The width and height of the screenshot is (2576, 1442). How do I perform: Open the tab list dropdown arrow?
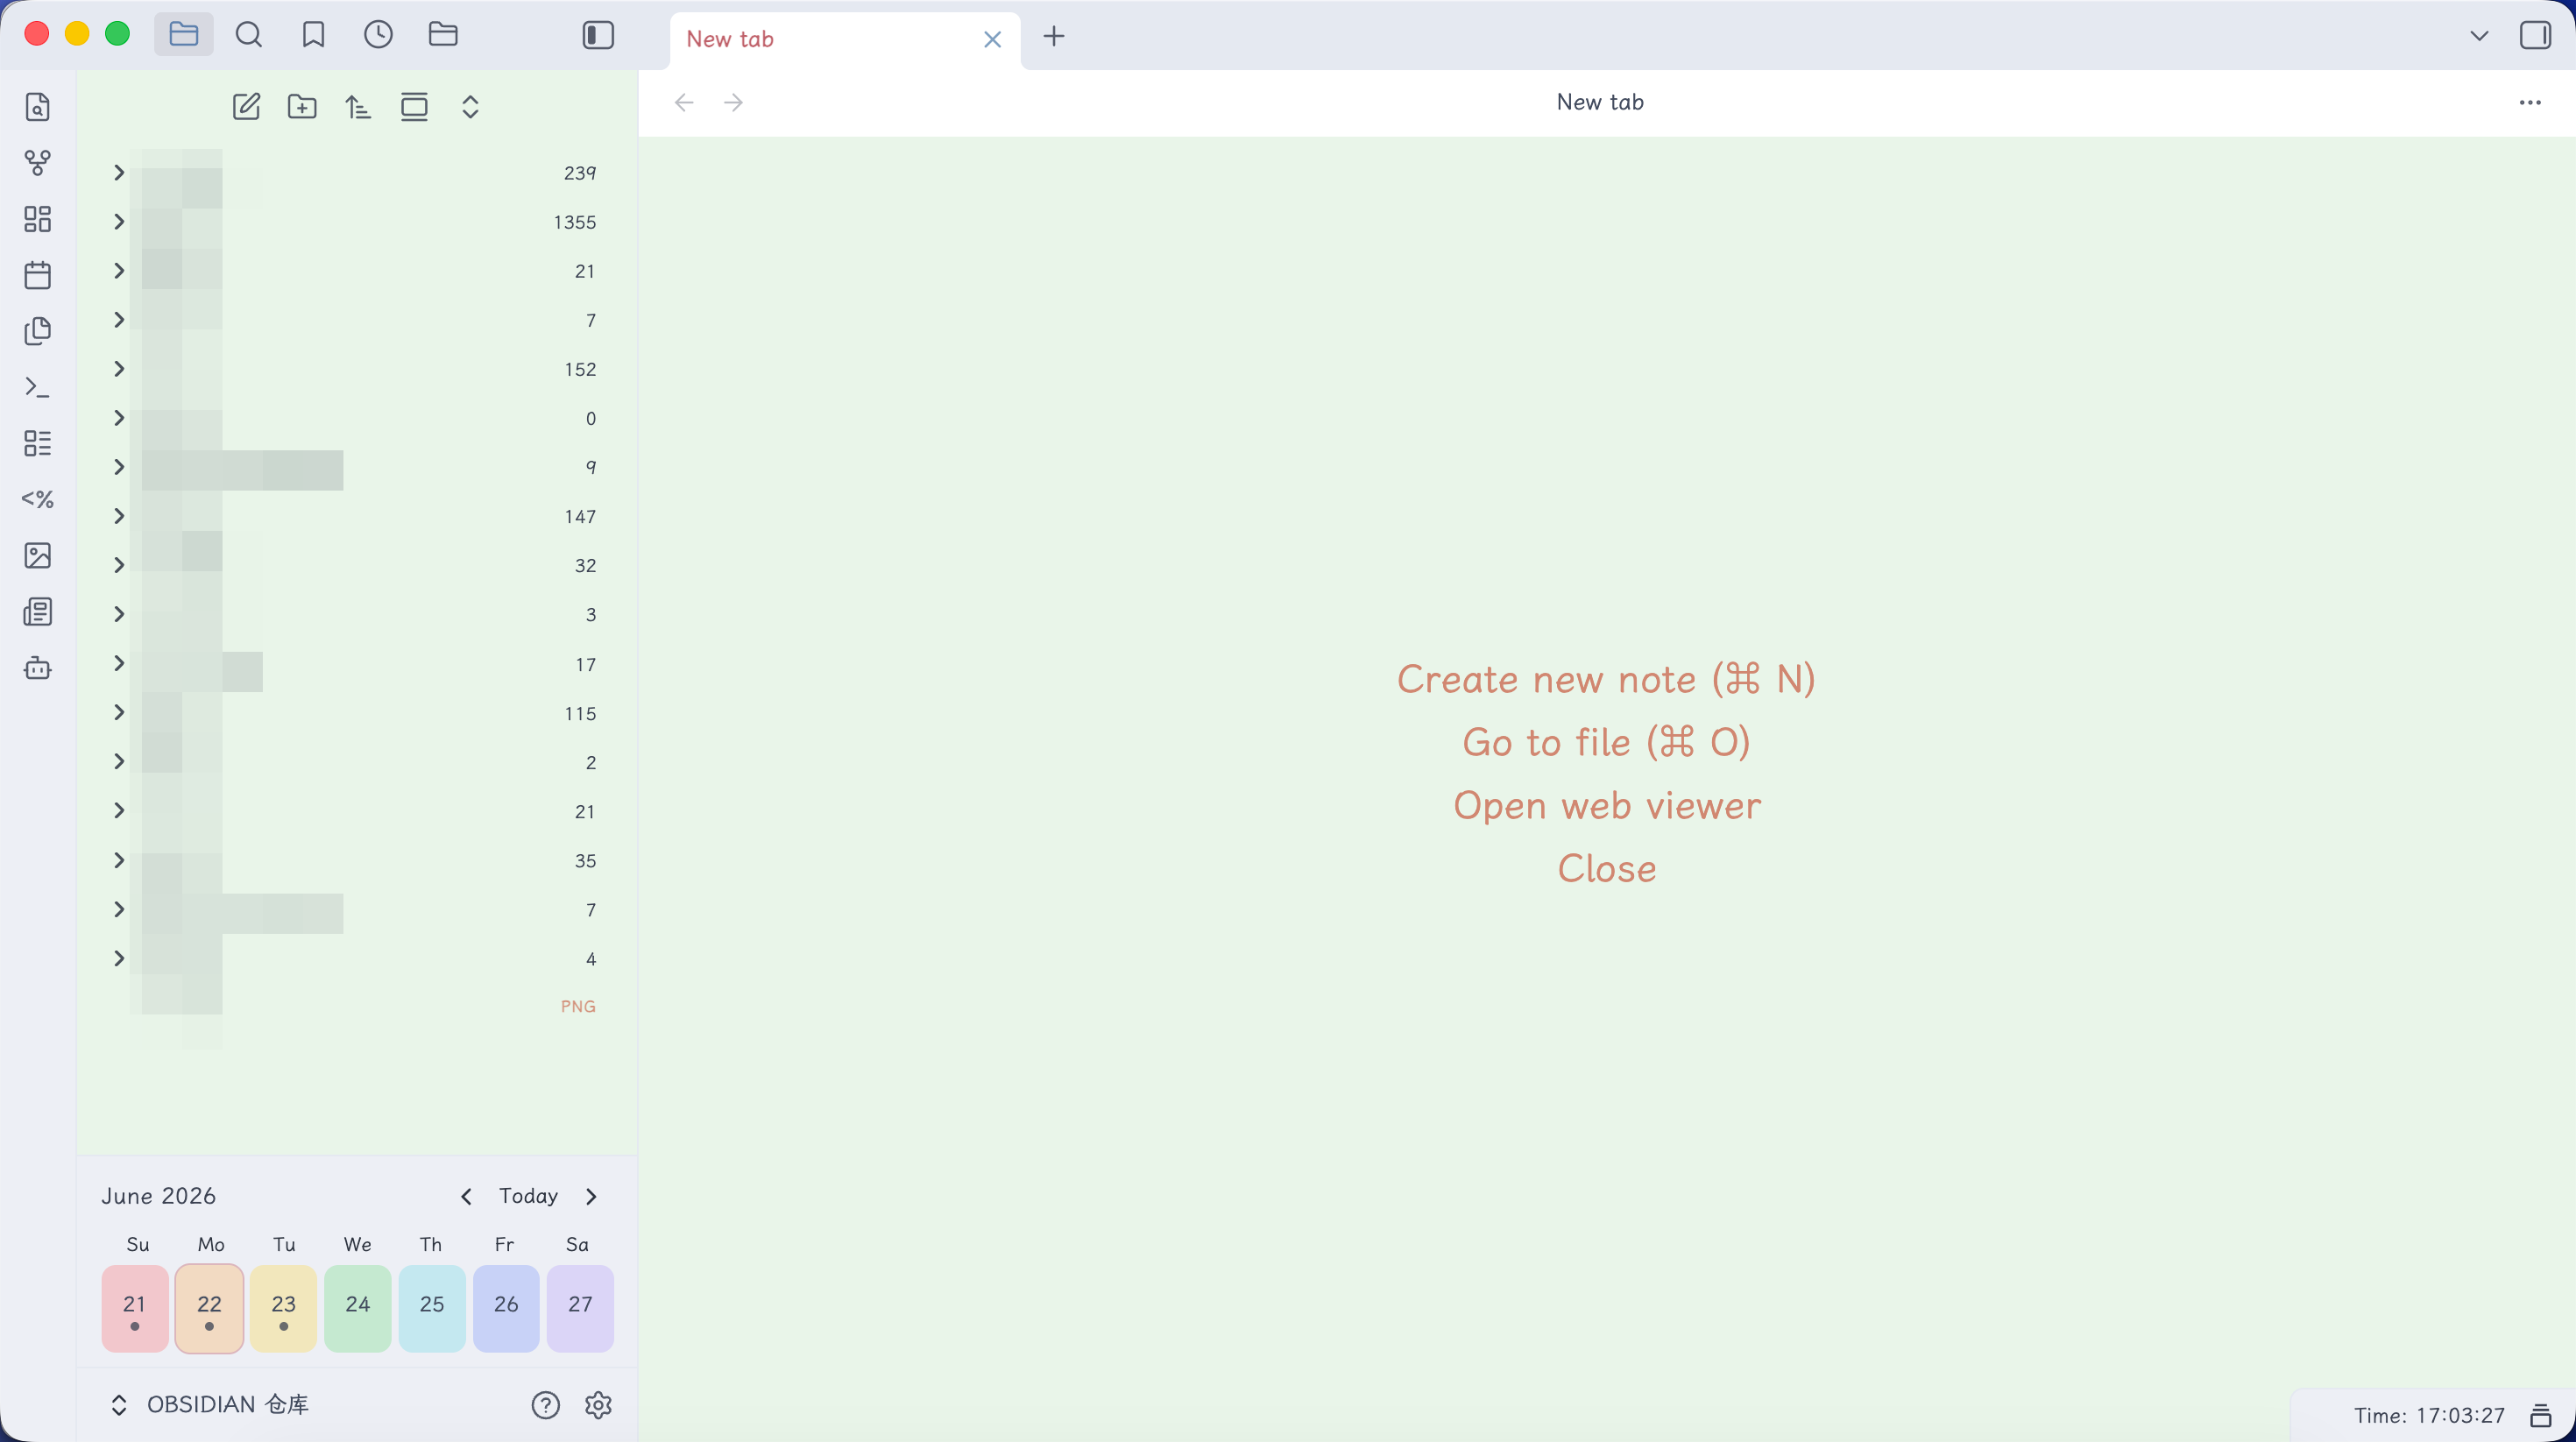[2479, 36]
